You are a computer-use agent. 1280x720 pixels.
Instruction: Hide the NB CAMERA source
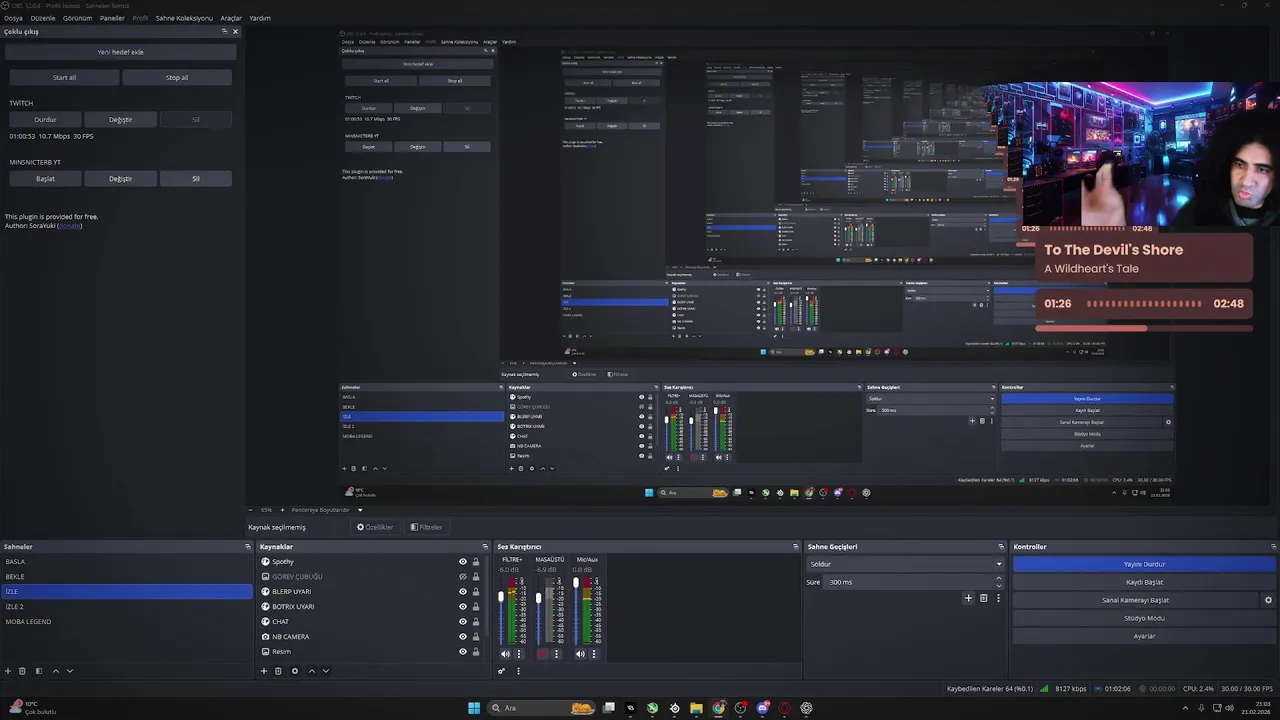[x=462, y=637]
